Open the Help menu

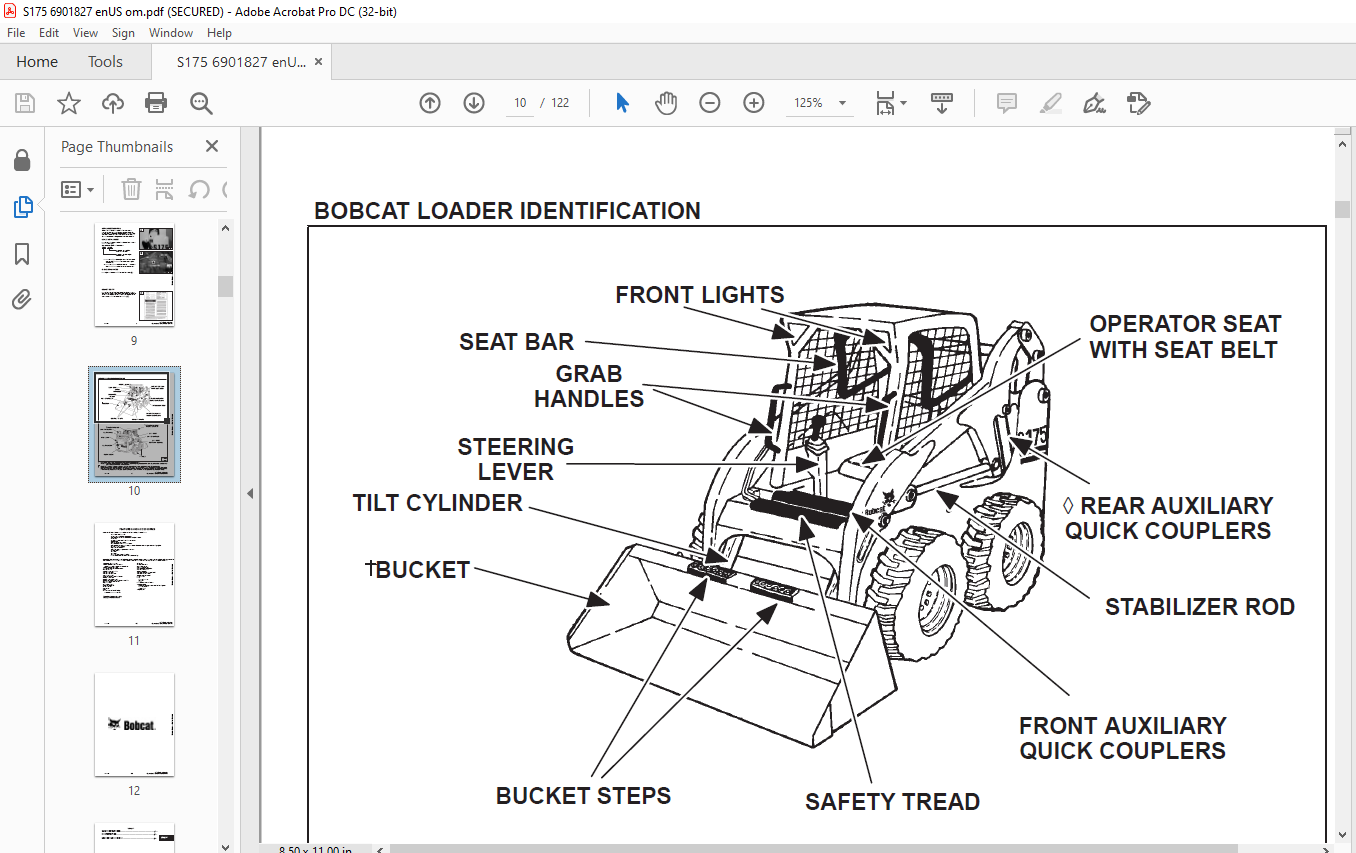[219, 33]
